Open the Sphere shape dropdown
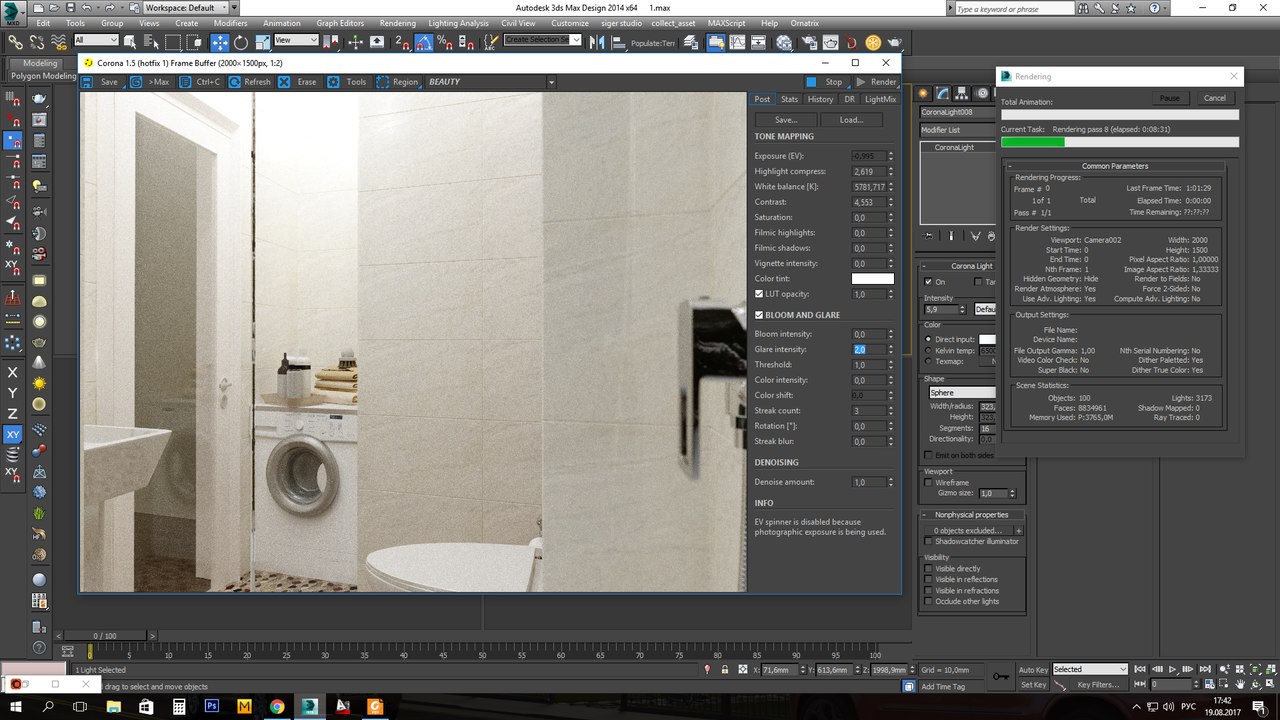Viewport: 1280px width, 720px height. pos(962,393)
